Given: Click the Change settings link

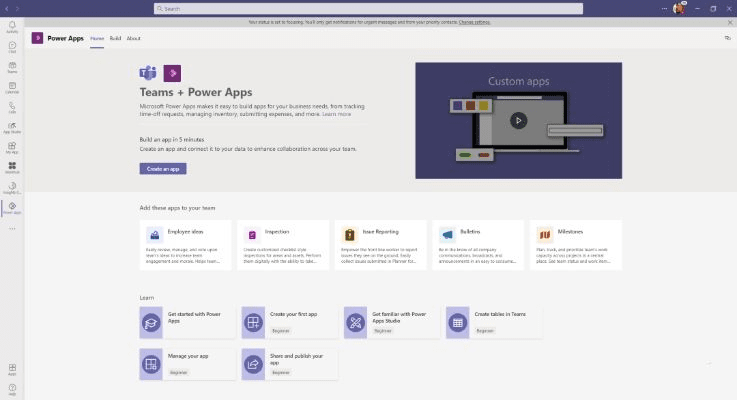Looking at the screenshot, I should tap(474, 21).
